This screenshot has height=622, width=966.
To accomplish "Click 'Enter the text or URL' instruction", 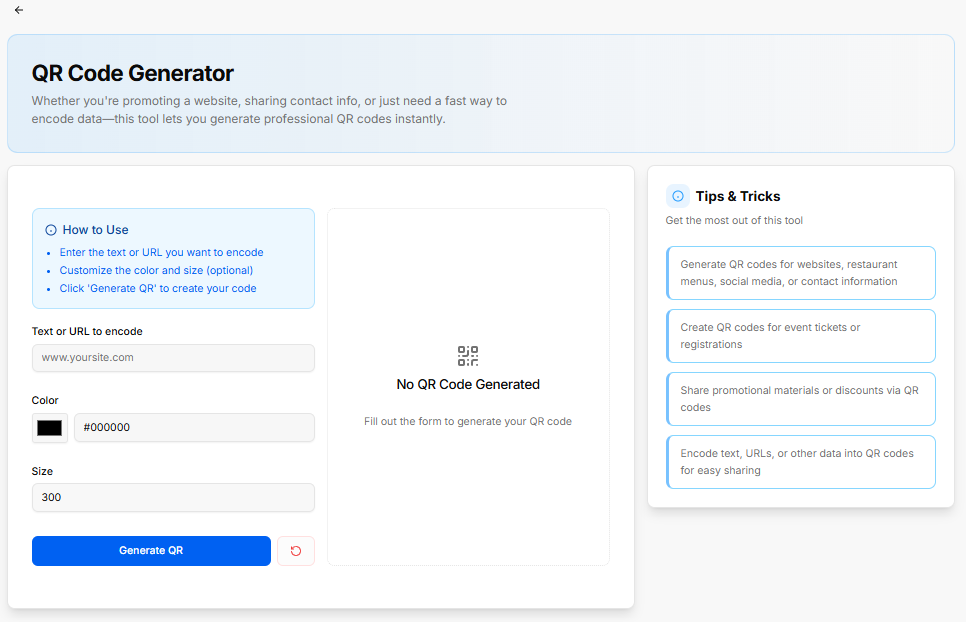I will (x=161, y=252).
